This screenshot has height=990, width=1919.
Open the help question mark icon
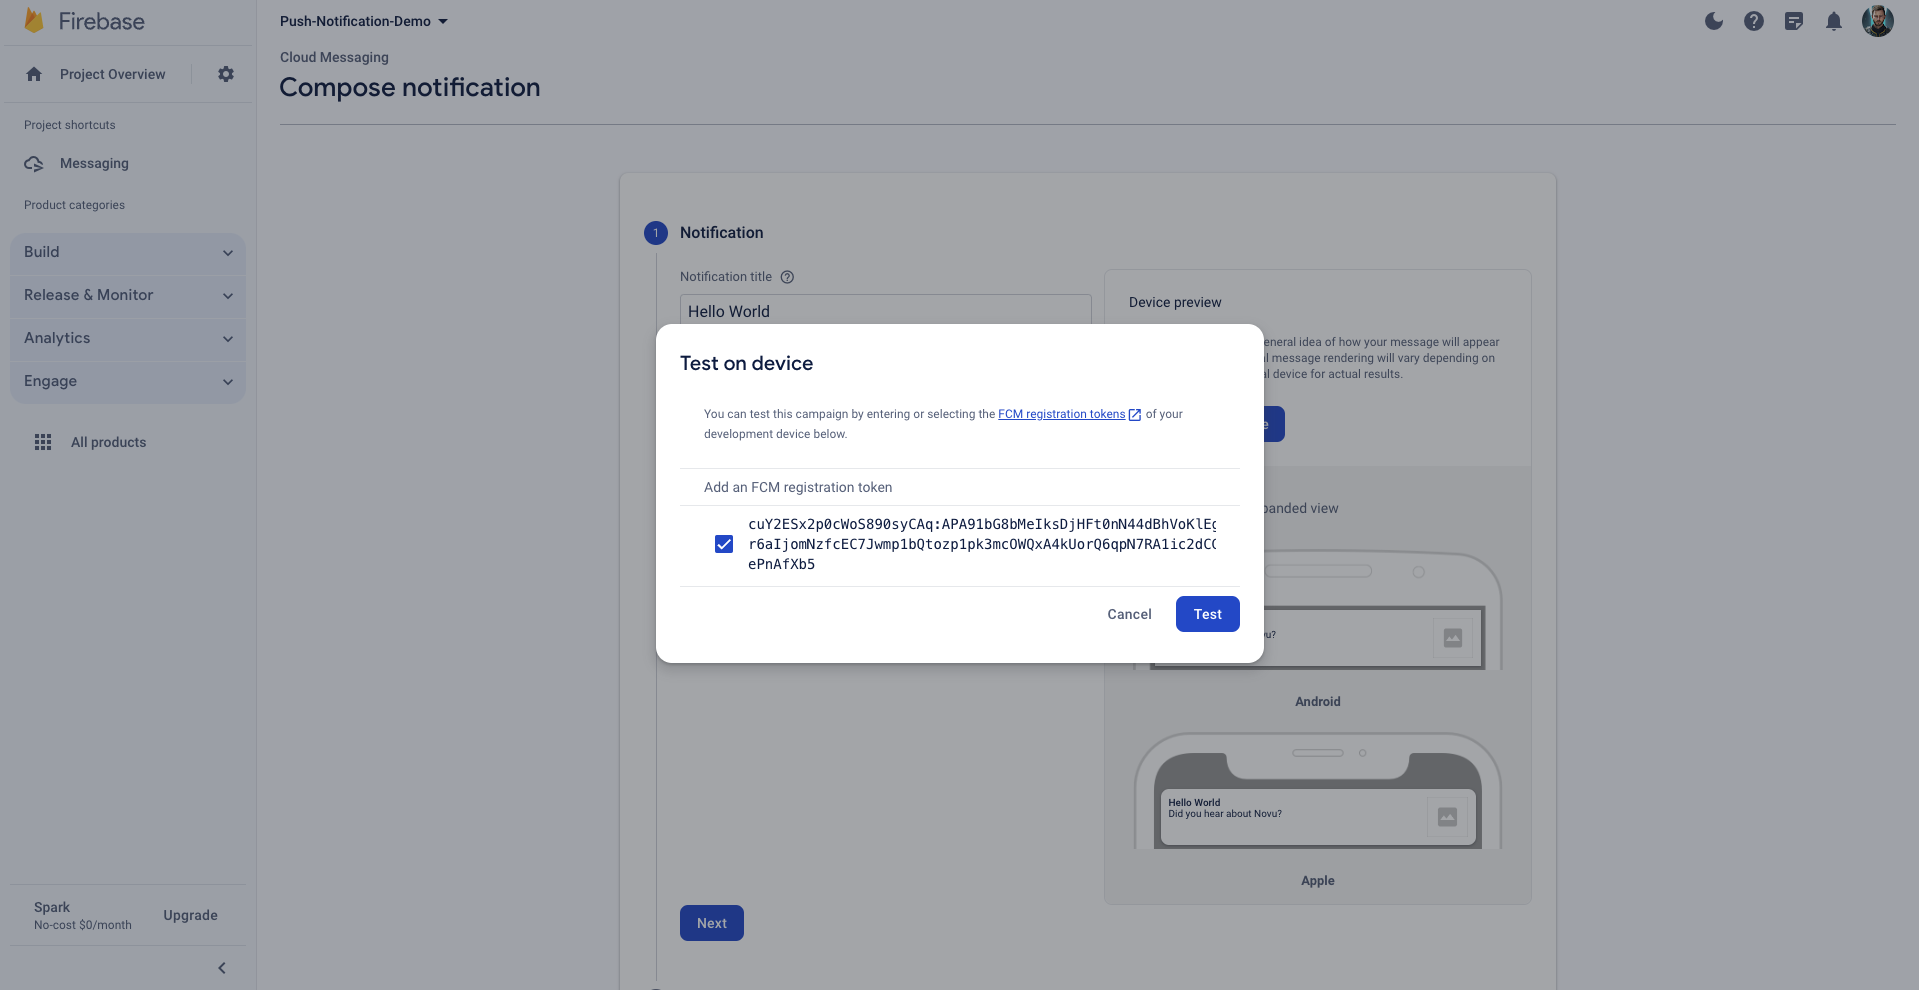(x=1754, y=21)
